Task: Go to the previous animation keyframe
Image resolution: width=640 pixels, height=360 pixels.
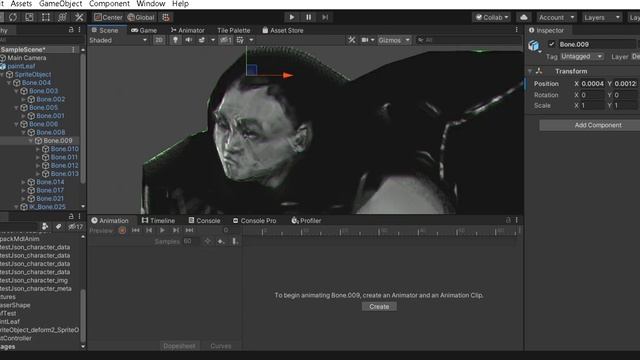Action: 149,230
